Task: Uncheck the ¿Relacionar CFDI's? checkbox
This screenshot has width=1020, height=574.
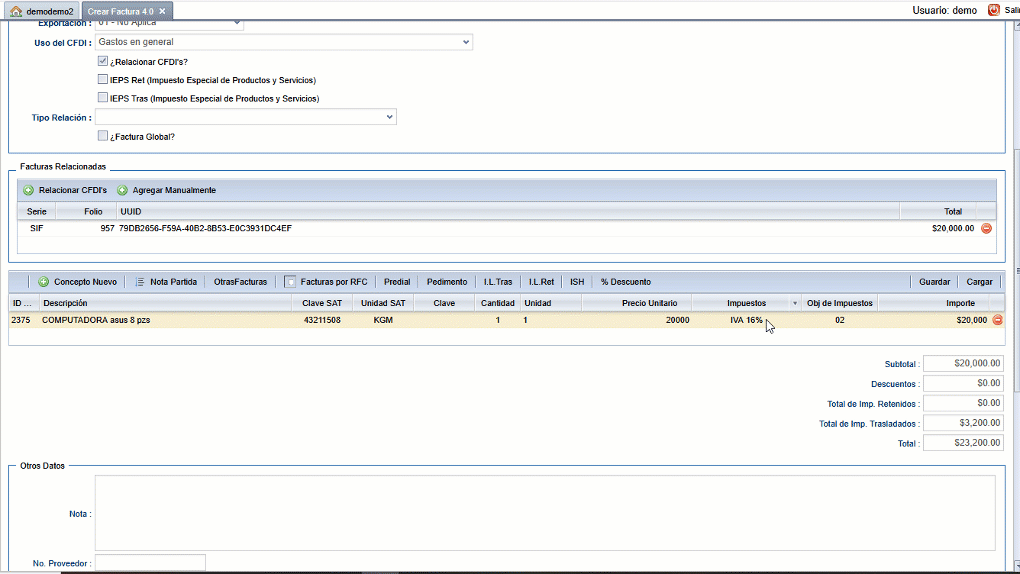Action: 102,61
